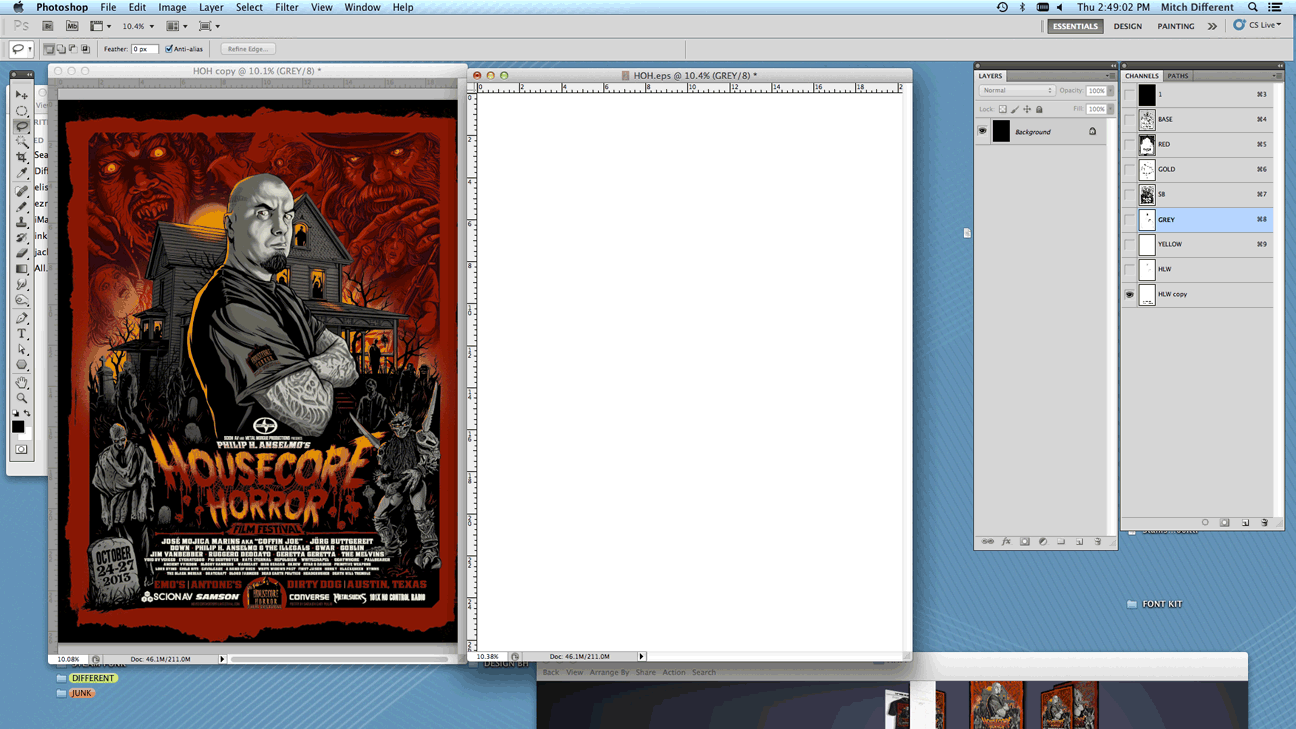Switch to the Design workspace
This screenshot has height=729, width=1296.
point(1127,26)
